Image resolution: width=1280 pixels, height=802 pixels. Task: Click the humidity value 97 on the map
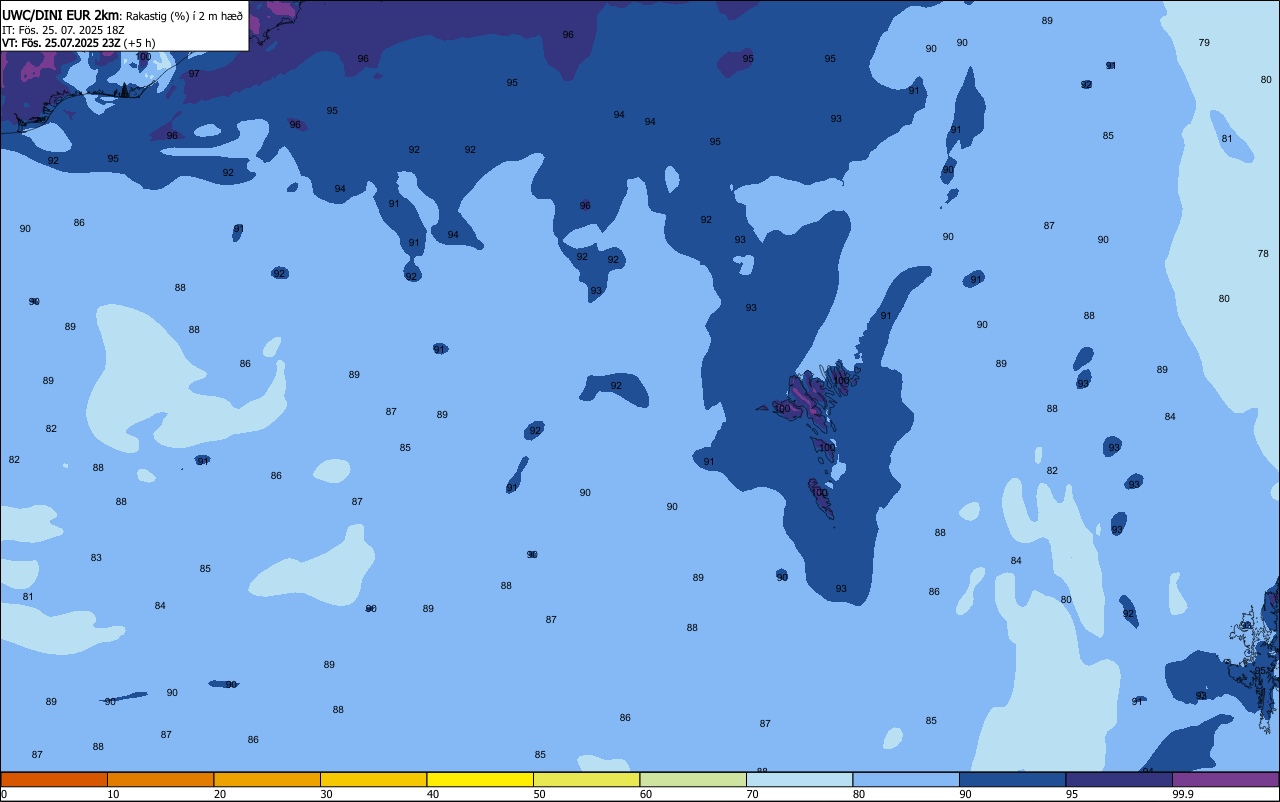click(194, 74)
